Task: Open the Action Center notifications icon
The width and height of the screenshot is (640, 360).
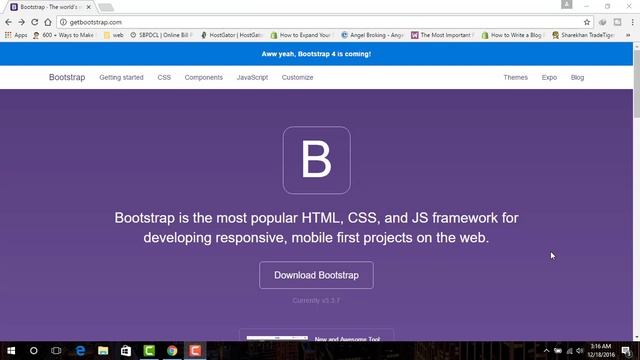Action: (627, 351)
